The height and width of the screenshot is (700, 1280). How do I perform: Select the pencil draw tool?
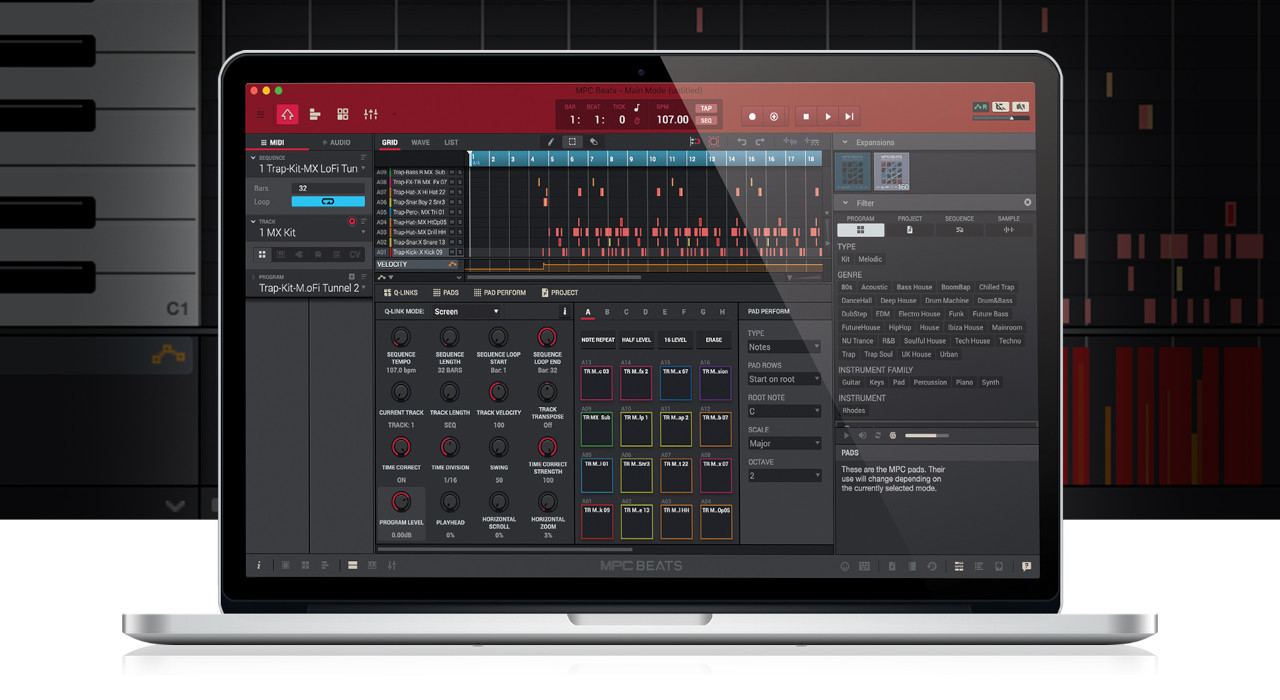coord(551,142)
